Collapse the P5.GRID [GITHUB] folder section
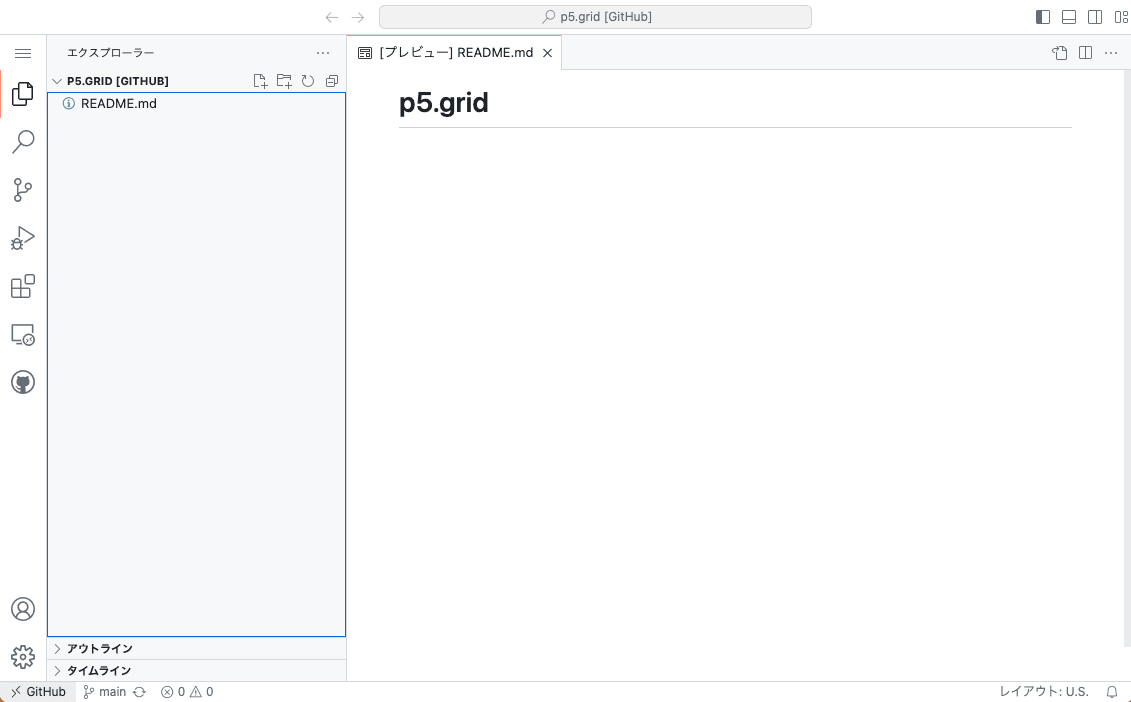 tap(117, 81)
